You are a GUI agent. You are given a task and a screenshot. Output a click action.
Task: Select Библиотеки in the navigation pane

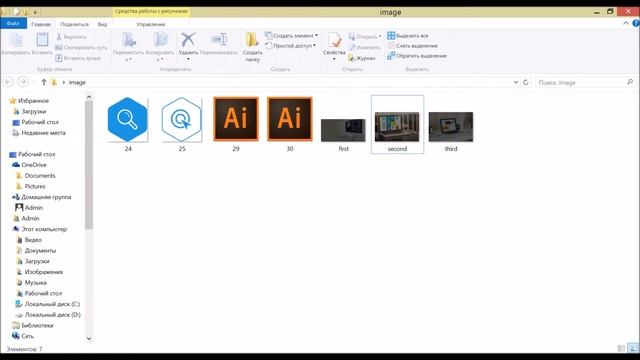point(33,325)
